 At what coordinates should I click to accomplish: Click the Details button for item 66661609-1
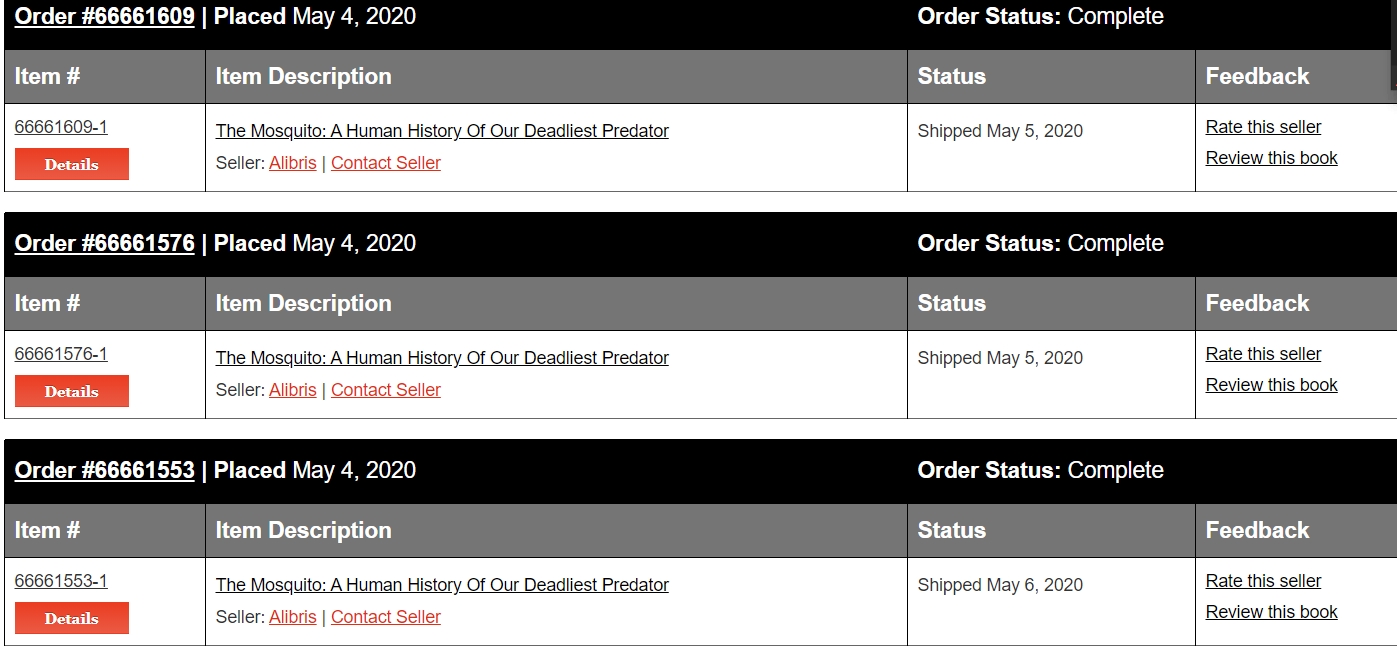click(x=71, y=164)
